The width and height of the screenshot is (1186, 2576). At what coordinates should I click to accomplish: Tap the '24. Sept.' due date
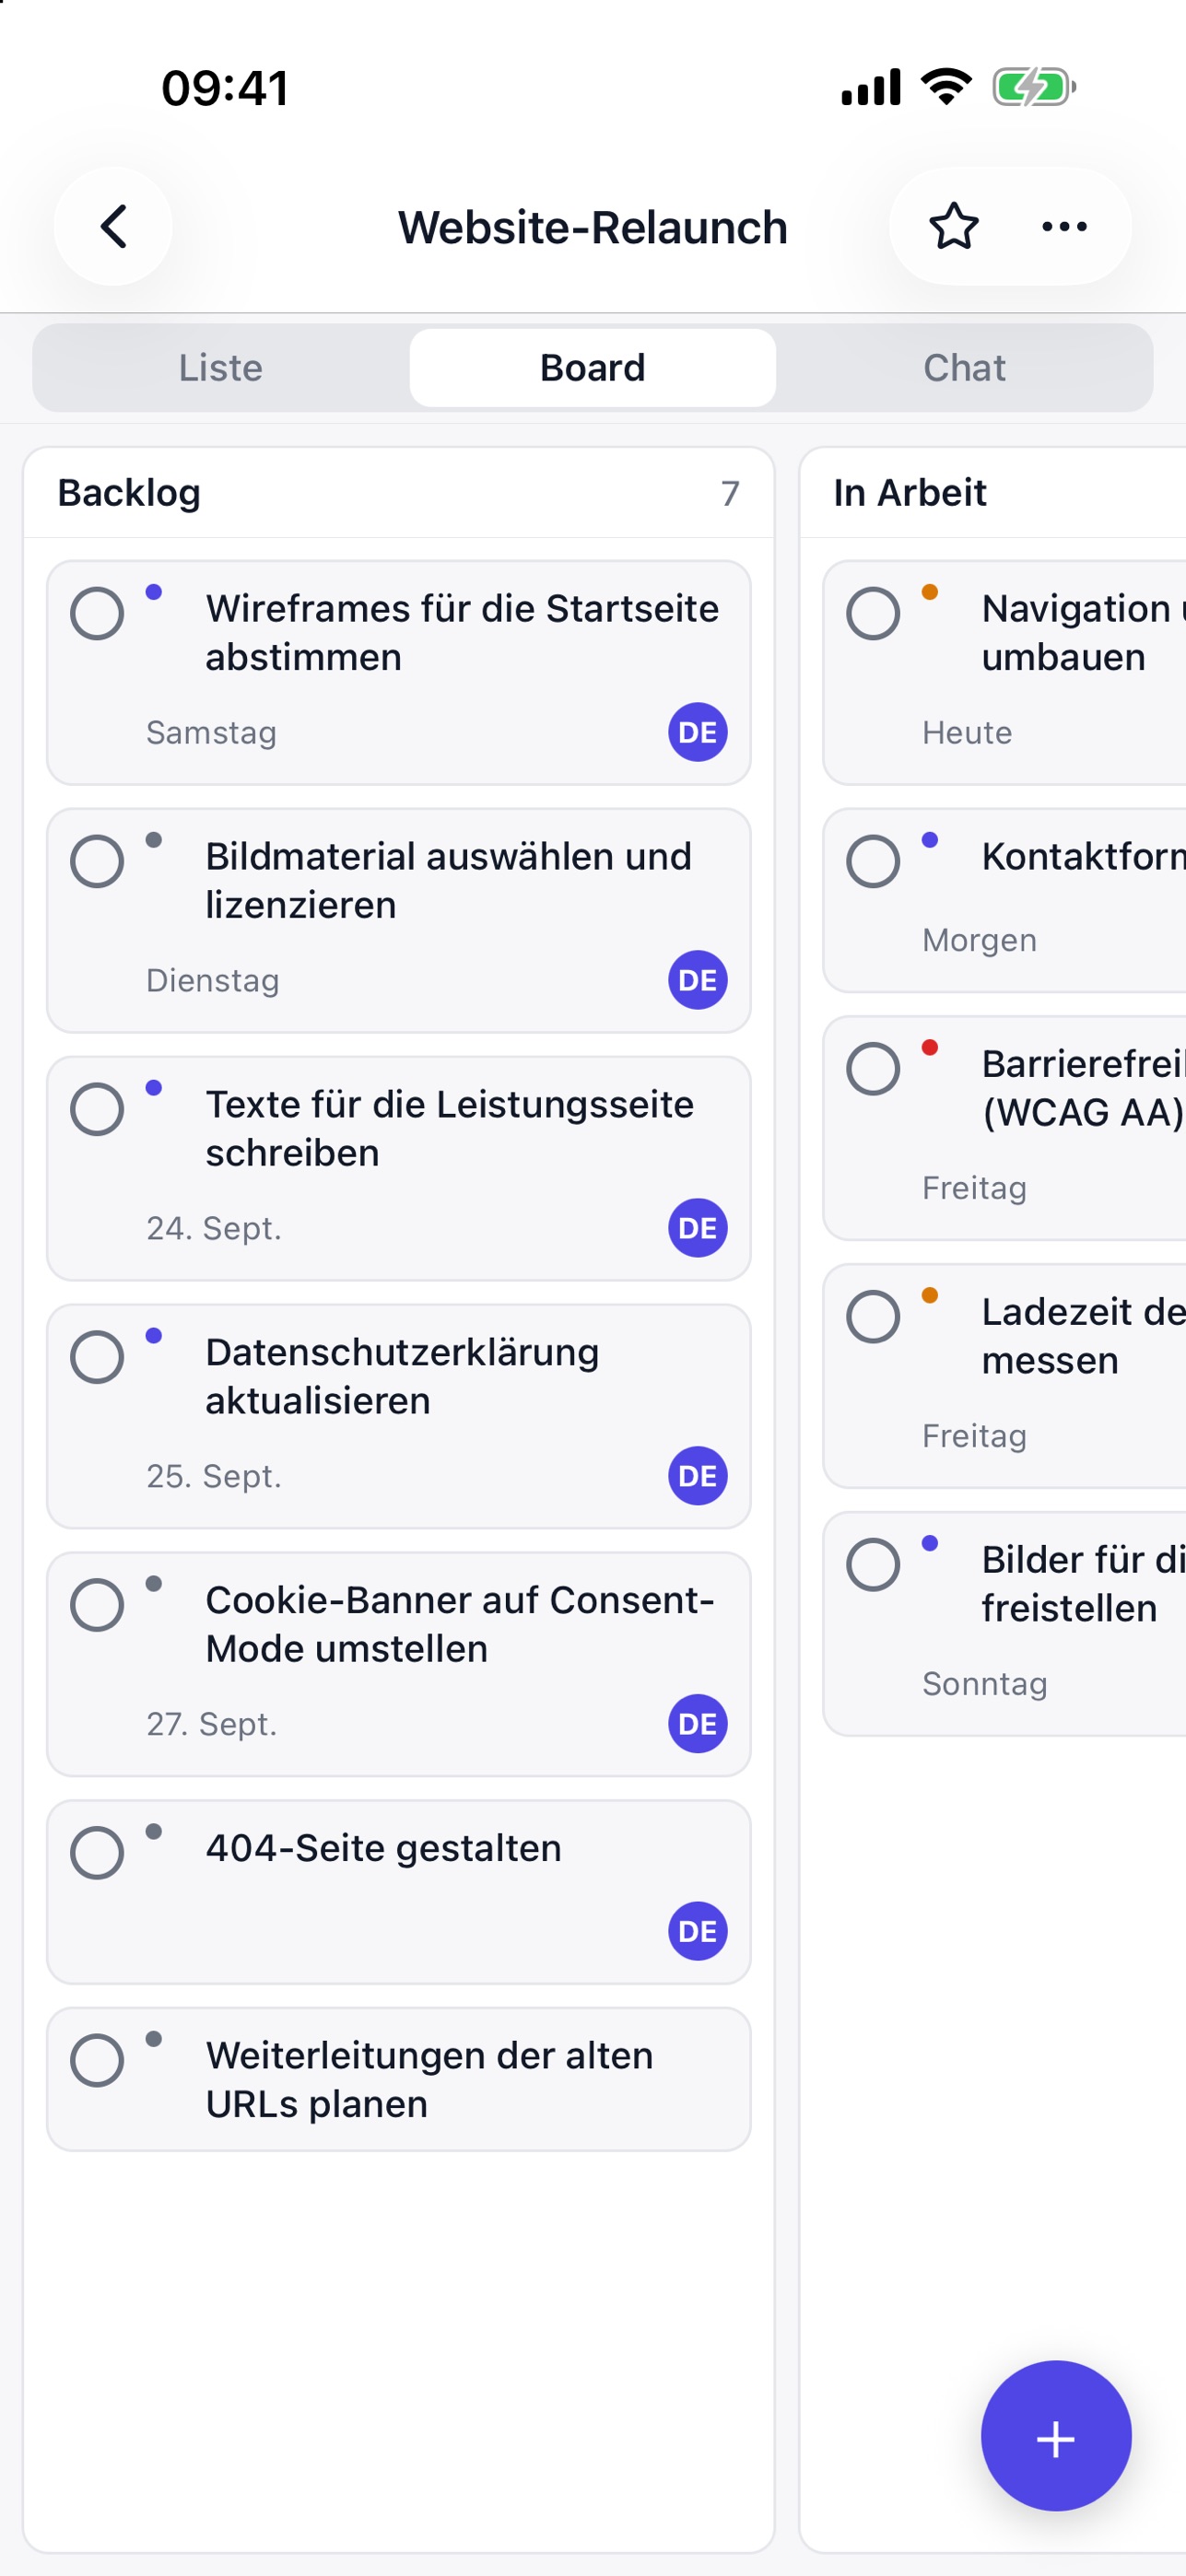[x=214, y=1229]
